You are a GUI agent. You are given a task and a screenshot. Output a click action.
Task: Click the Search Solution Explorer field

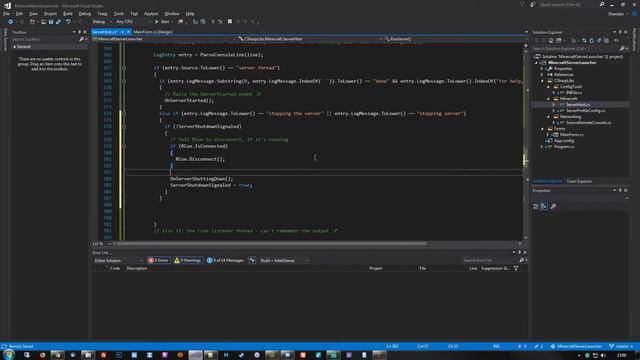(x=576, y=49)
